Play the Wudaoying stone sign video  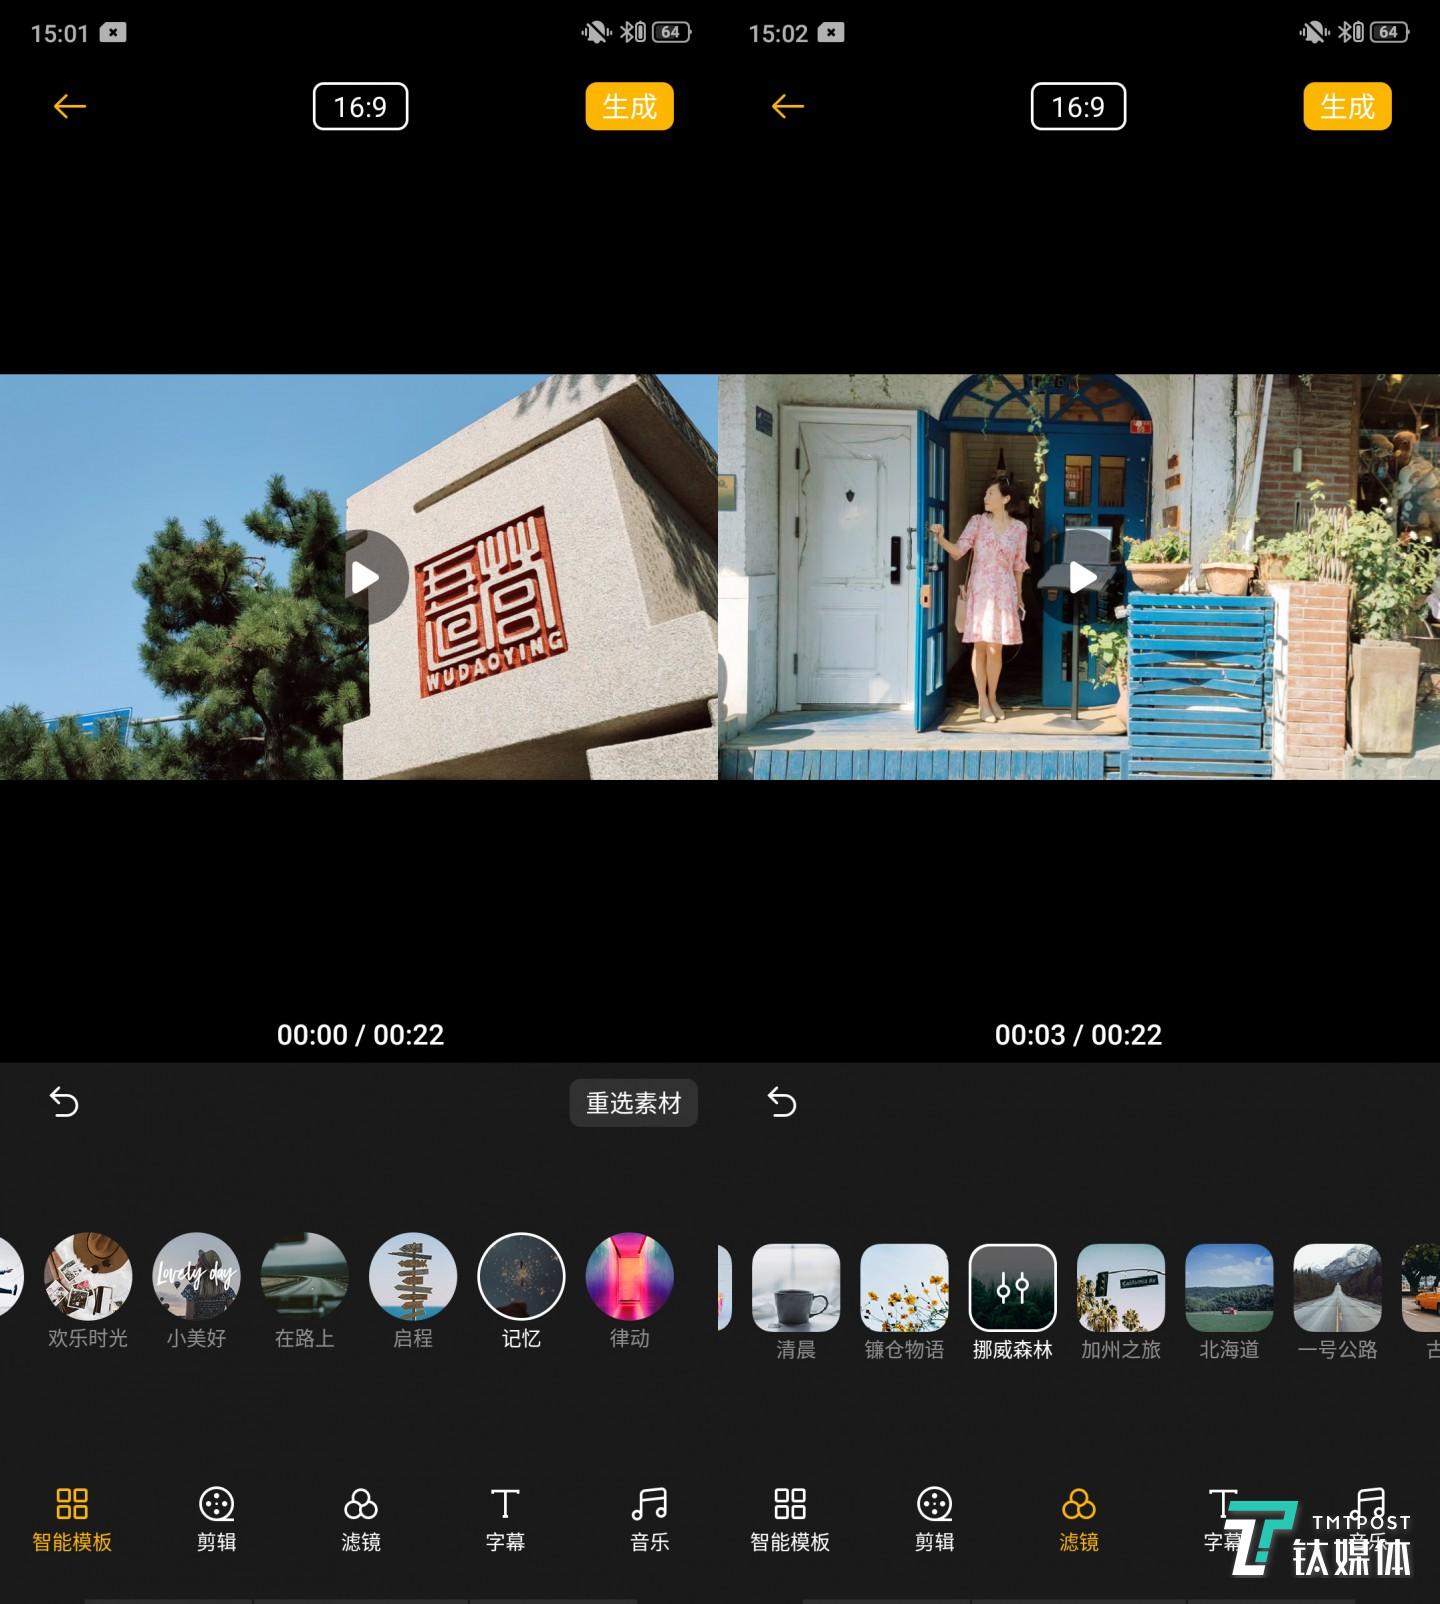tap(364, 577)
